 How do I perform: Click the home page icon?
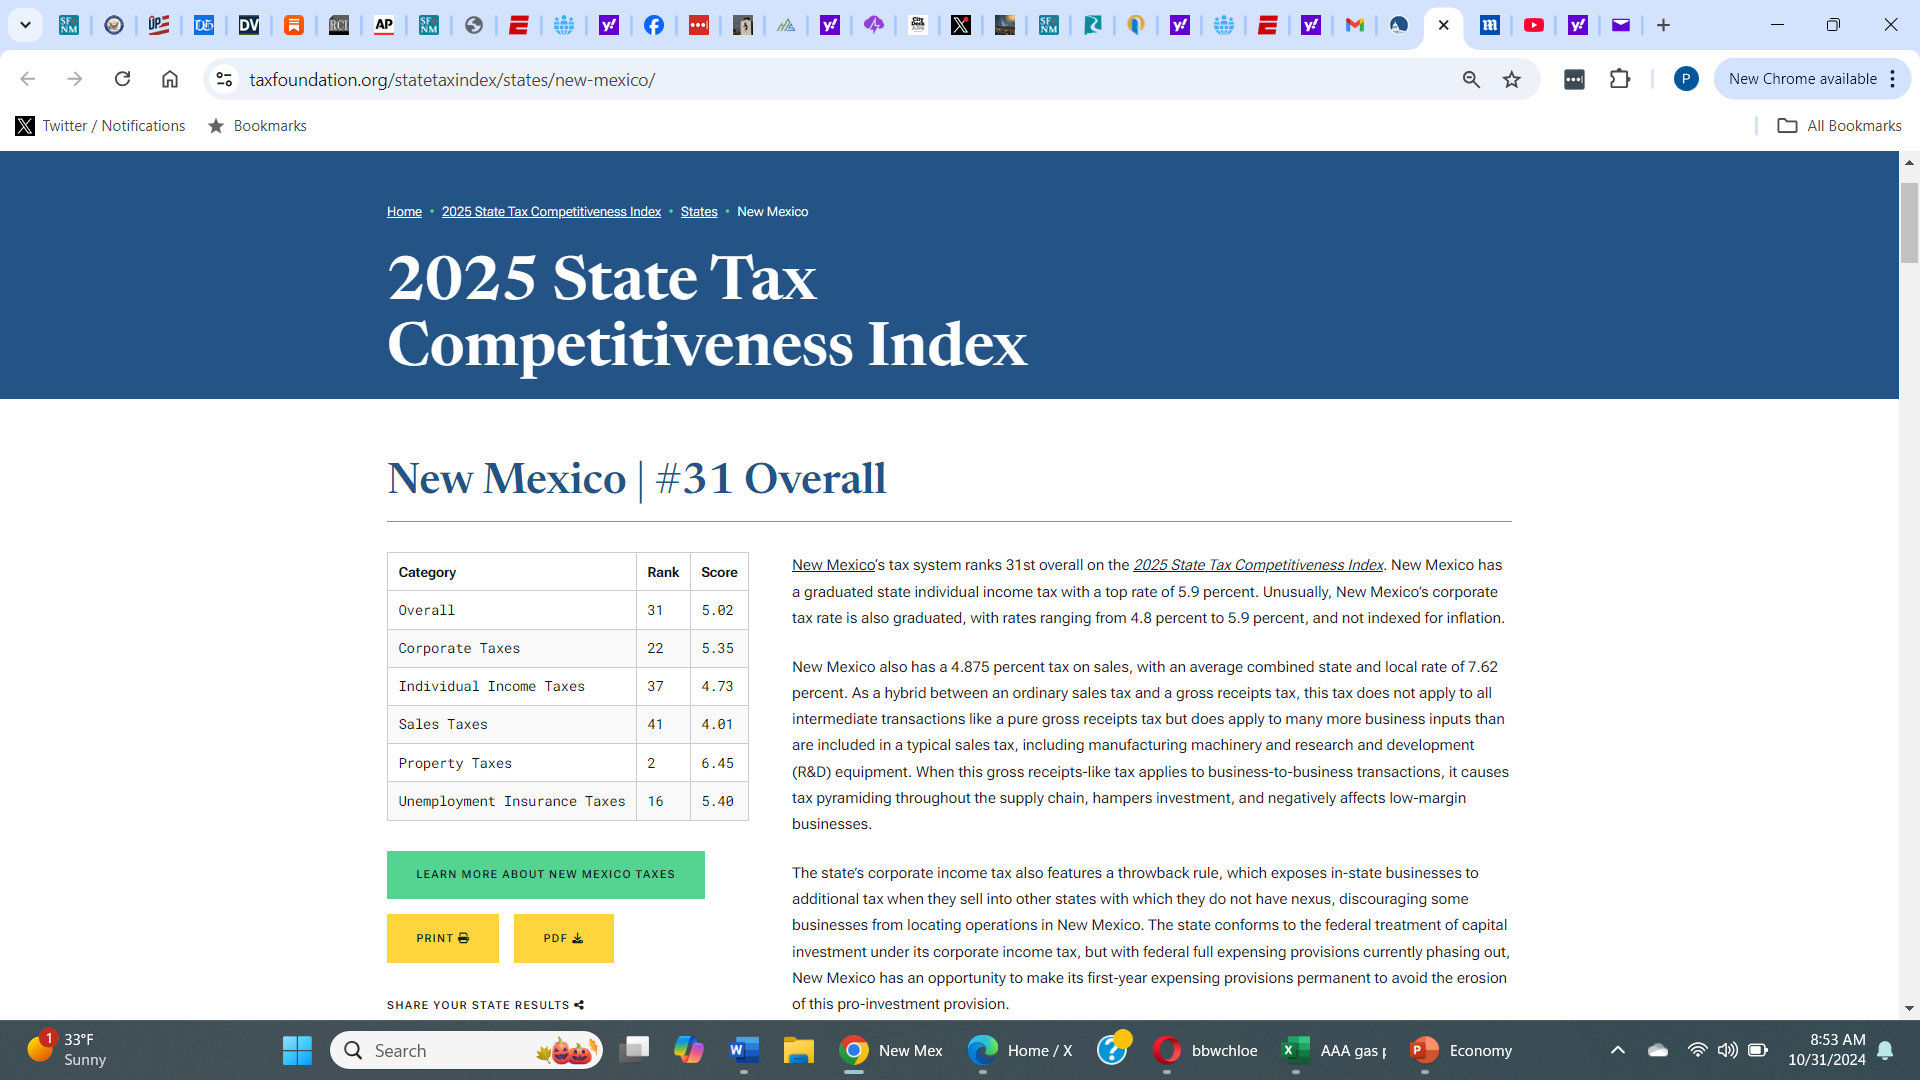click(x=170, y=79)
